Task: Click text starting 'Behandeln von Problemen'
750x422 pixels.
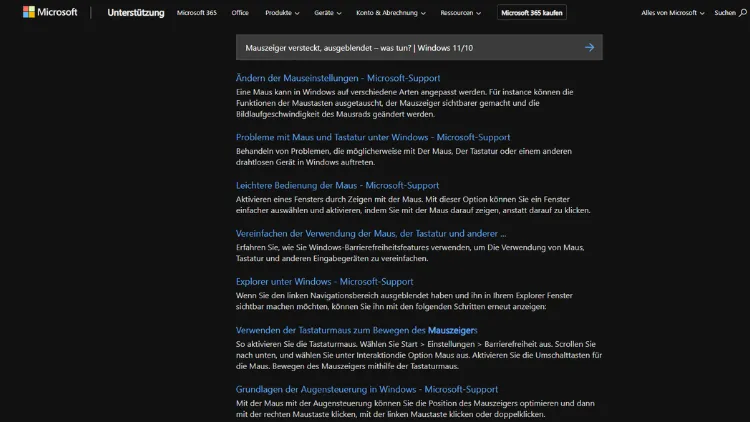Action: pos(404,156)
